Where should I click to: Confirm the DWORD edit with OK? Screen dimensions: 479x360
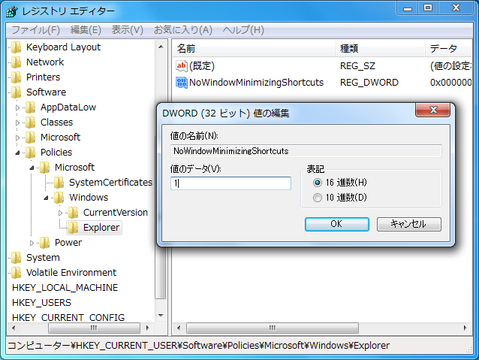click(x=337, y=224)
